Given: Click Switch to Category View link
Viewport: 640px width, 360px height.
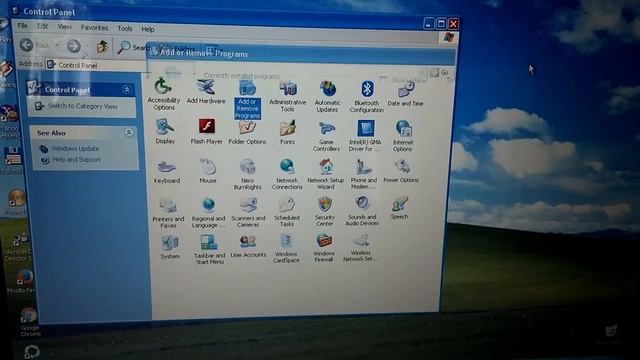Looking at the screenshot, I should [x=82, y=106].
